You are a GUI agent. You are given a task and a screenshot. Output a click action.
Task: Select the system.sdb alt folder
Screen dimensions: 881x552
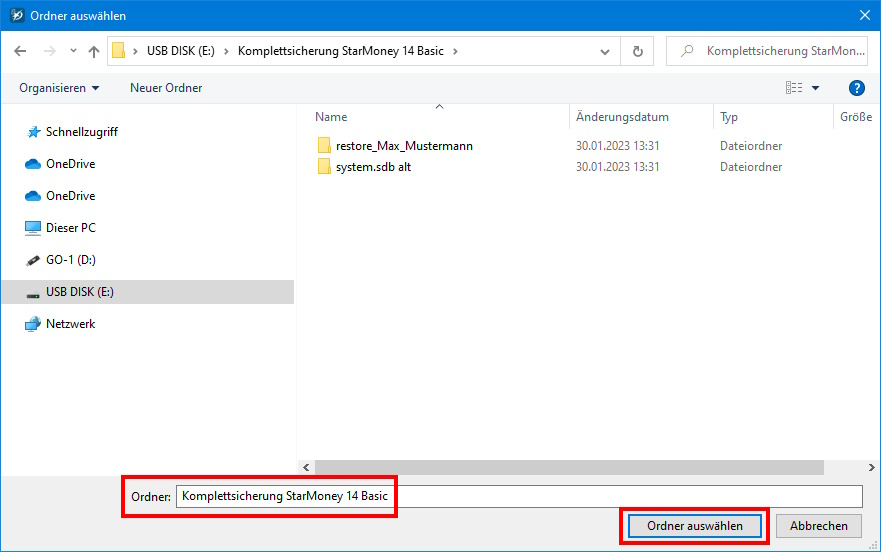click(373, 167)
